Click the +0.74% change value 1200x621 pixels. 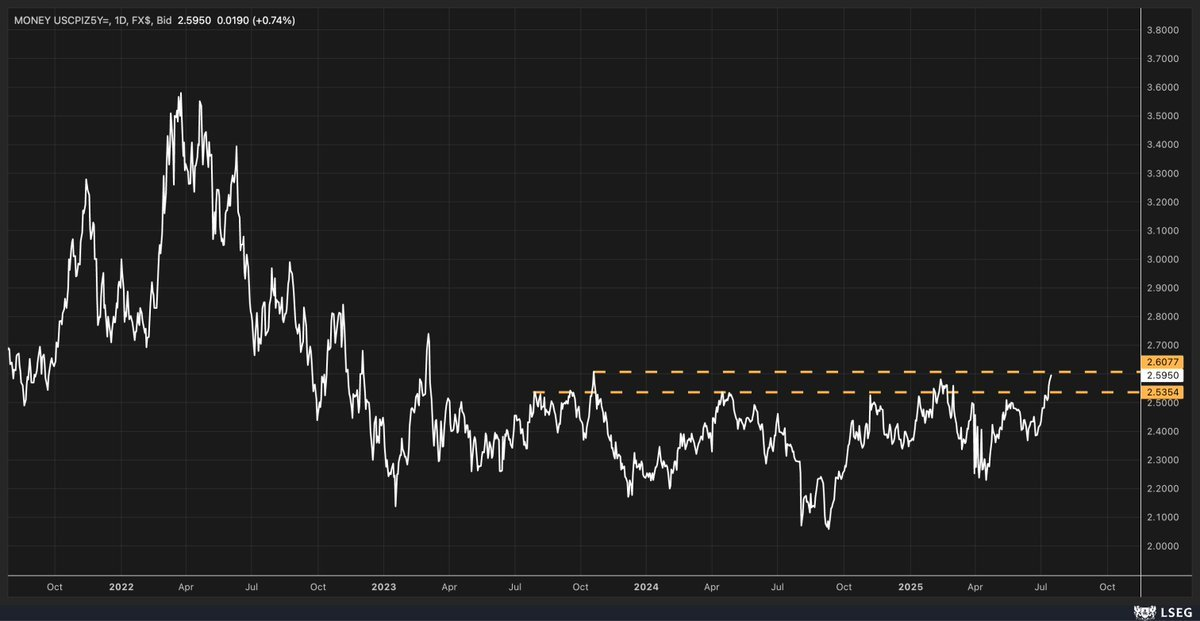[273, 20]
